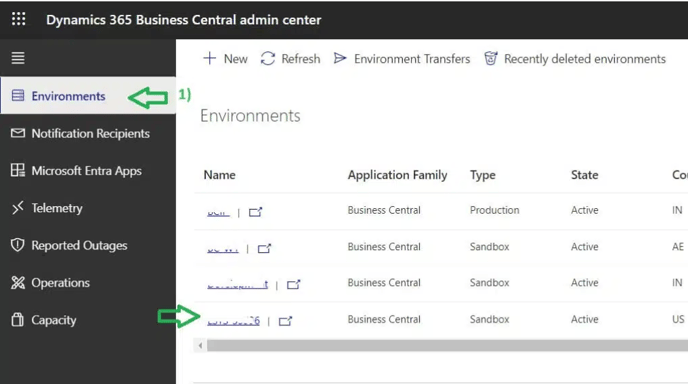Screen dimensions: 688x384
Task: Click the Production type cell
Action: point(494,210)
